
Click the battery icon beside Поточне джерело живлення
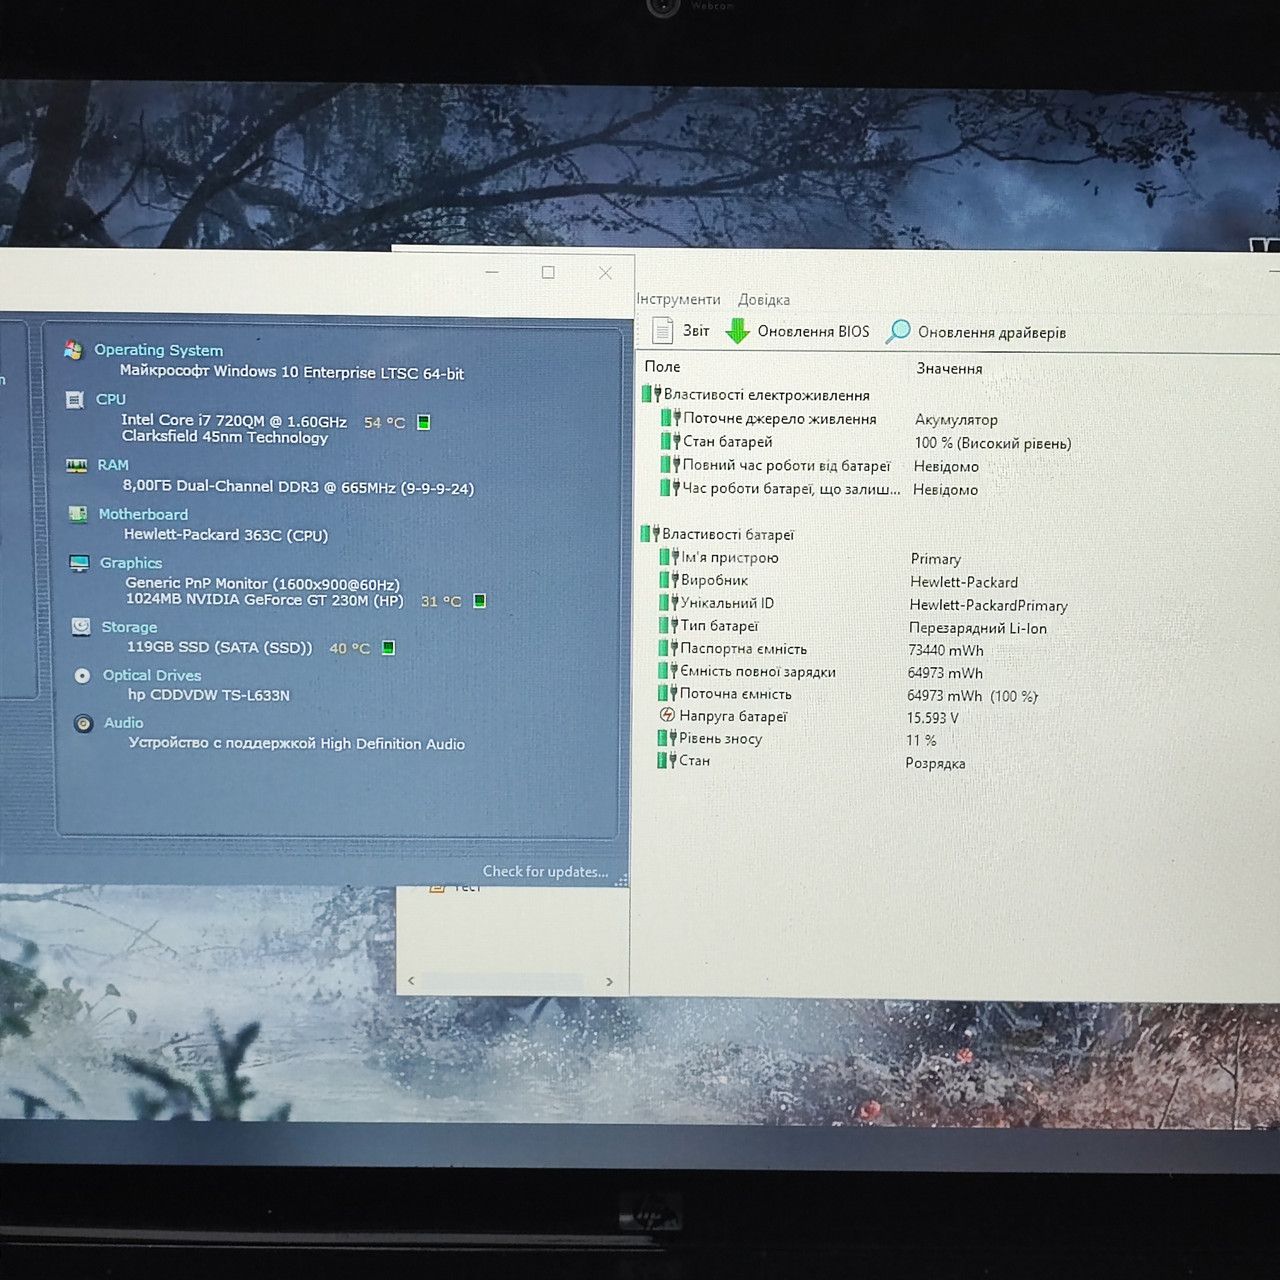[x=671, y=418]
